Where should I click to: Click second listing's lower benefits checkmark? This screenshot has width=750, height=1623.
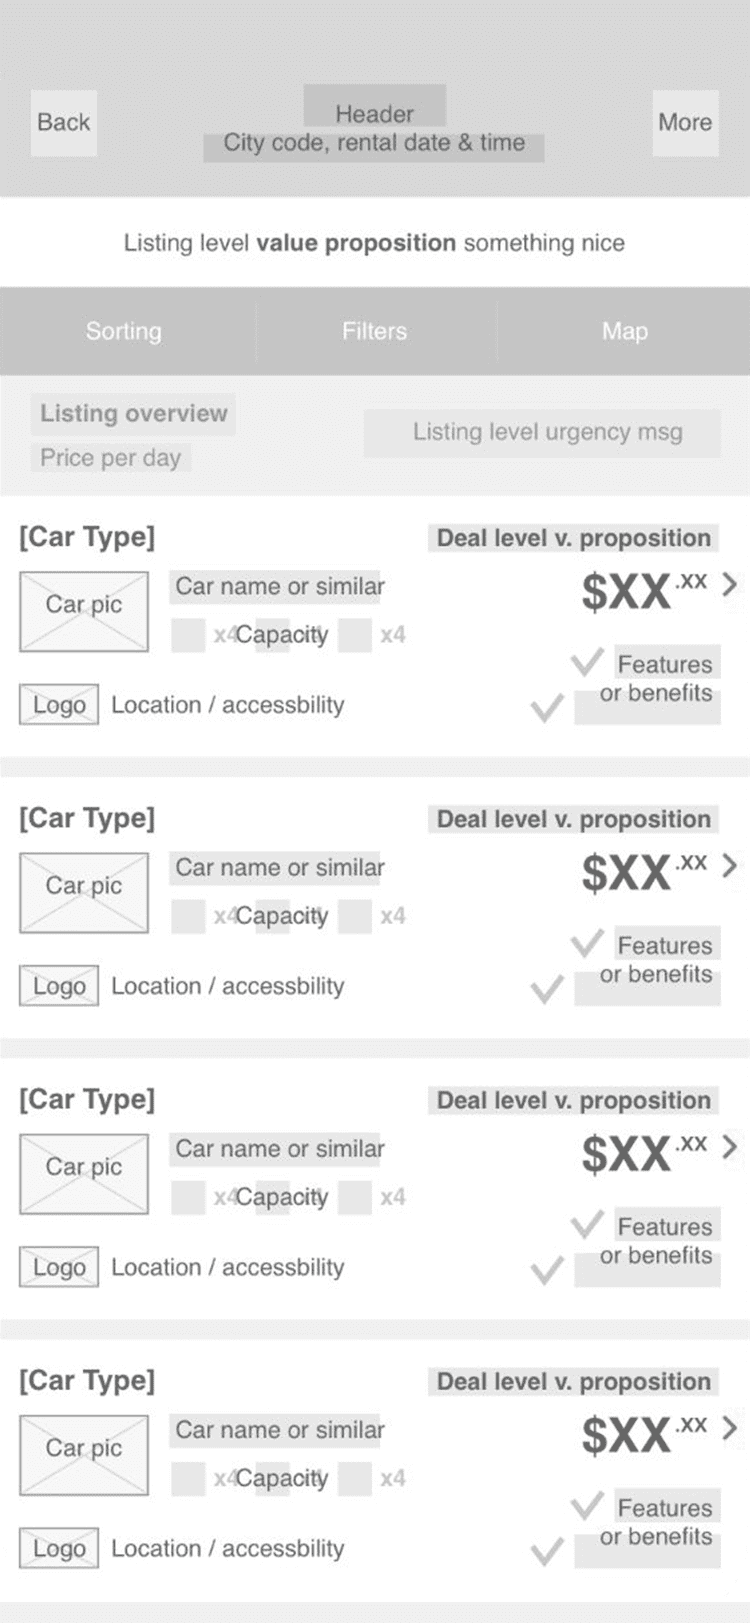[x=547, y=989]
